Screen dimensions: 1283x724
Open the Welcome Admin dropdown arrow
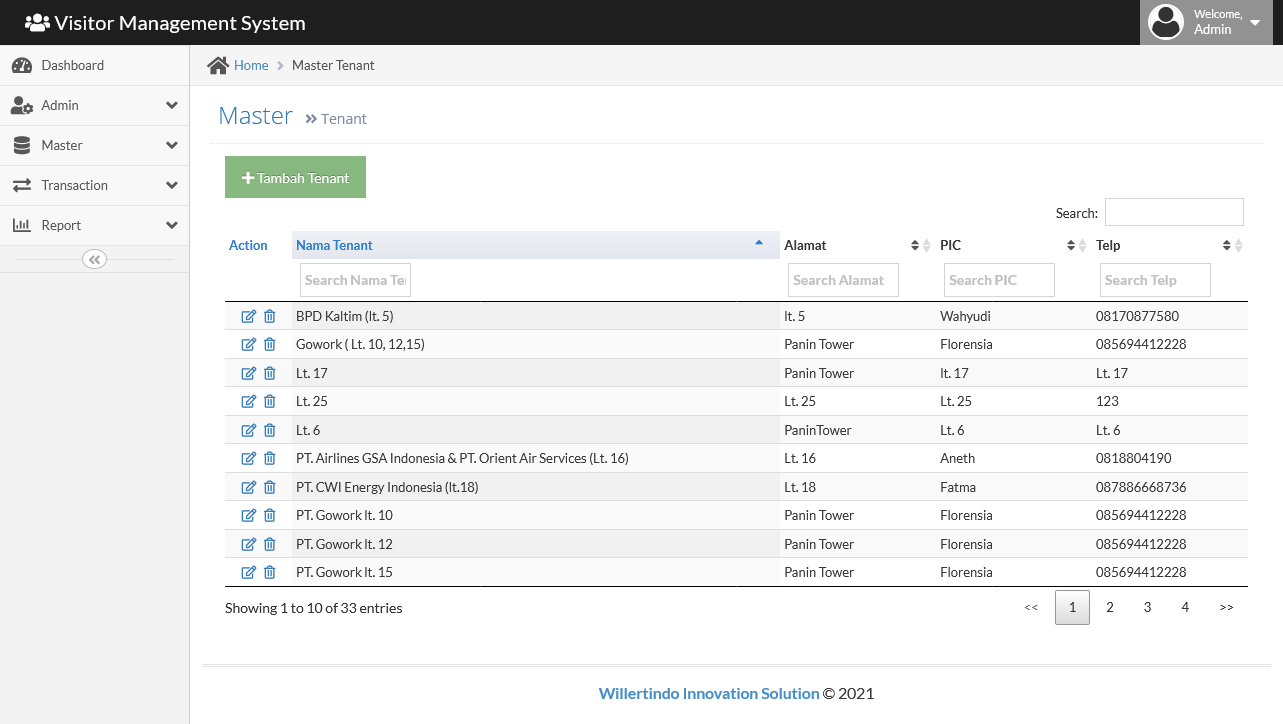(1255, 22)
